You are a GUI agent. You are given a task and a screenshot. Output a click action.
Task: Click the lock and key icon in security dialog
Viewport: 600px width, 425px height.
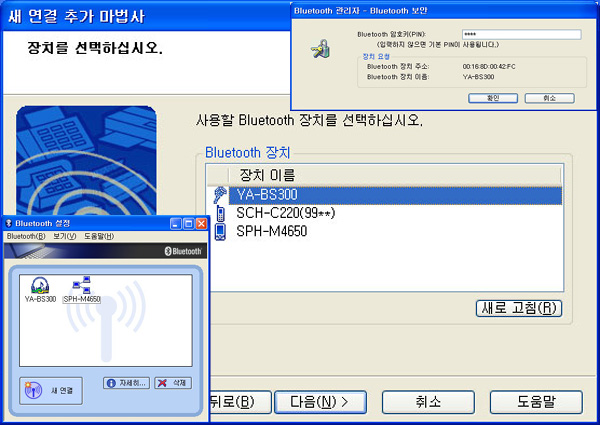pyautogui.click(x=321, y=49)
